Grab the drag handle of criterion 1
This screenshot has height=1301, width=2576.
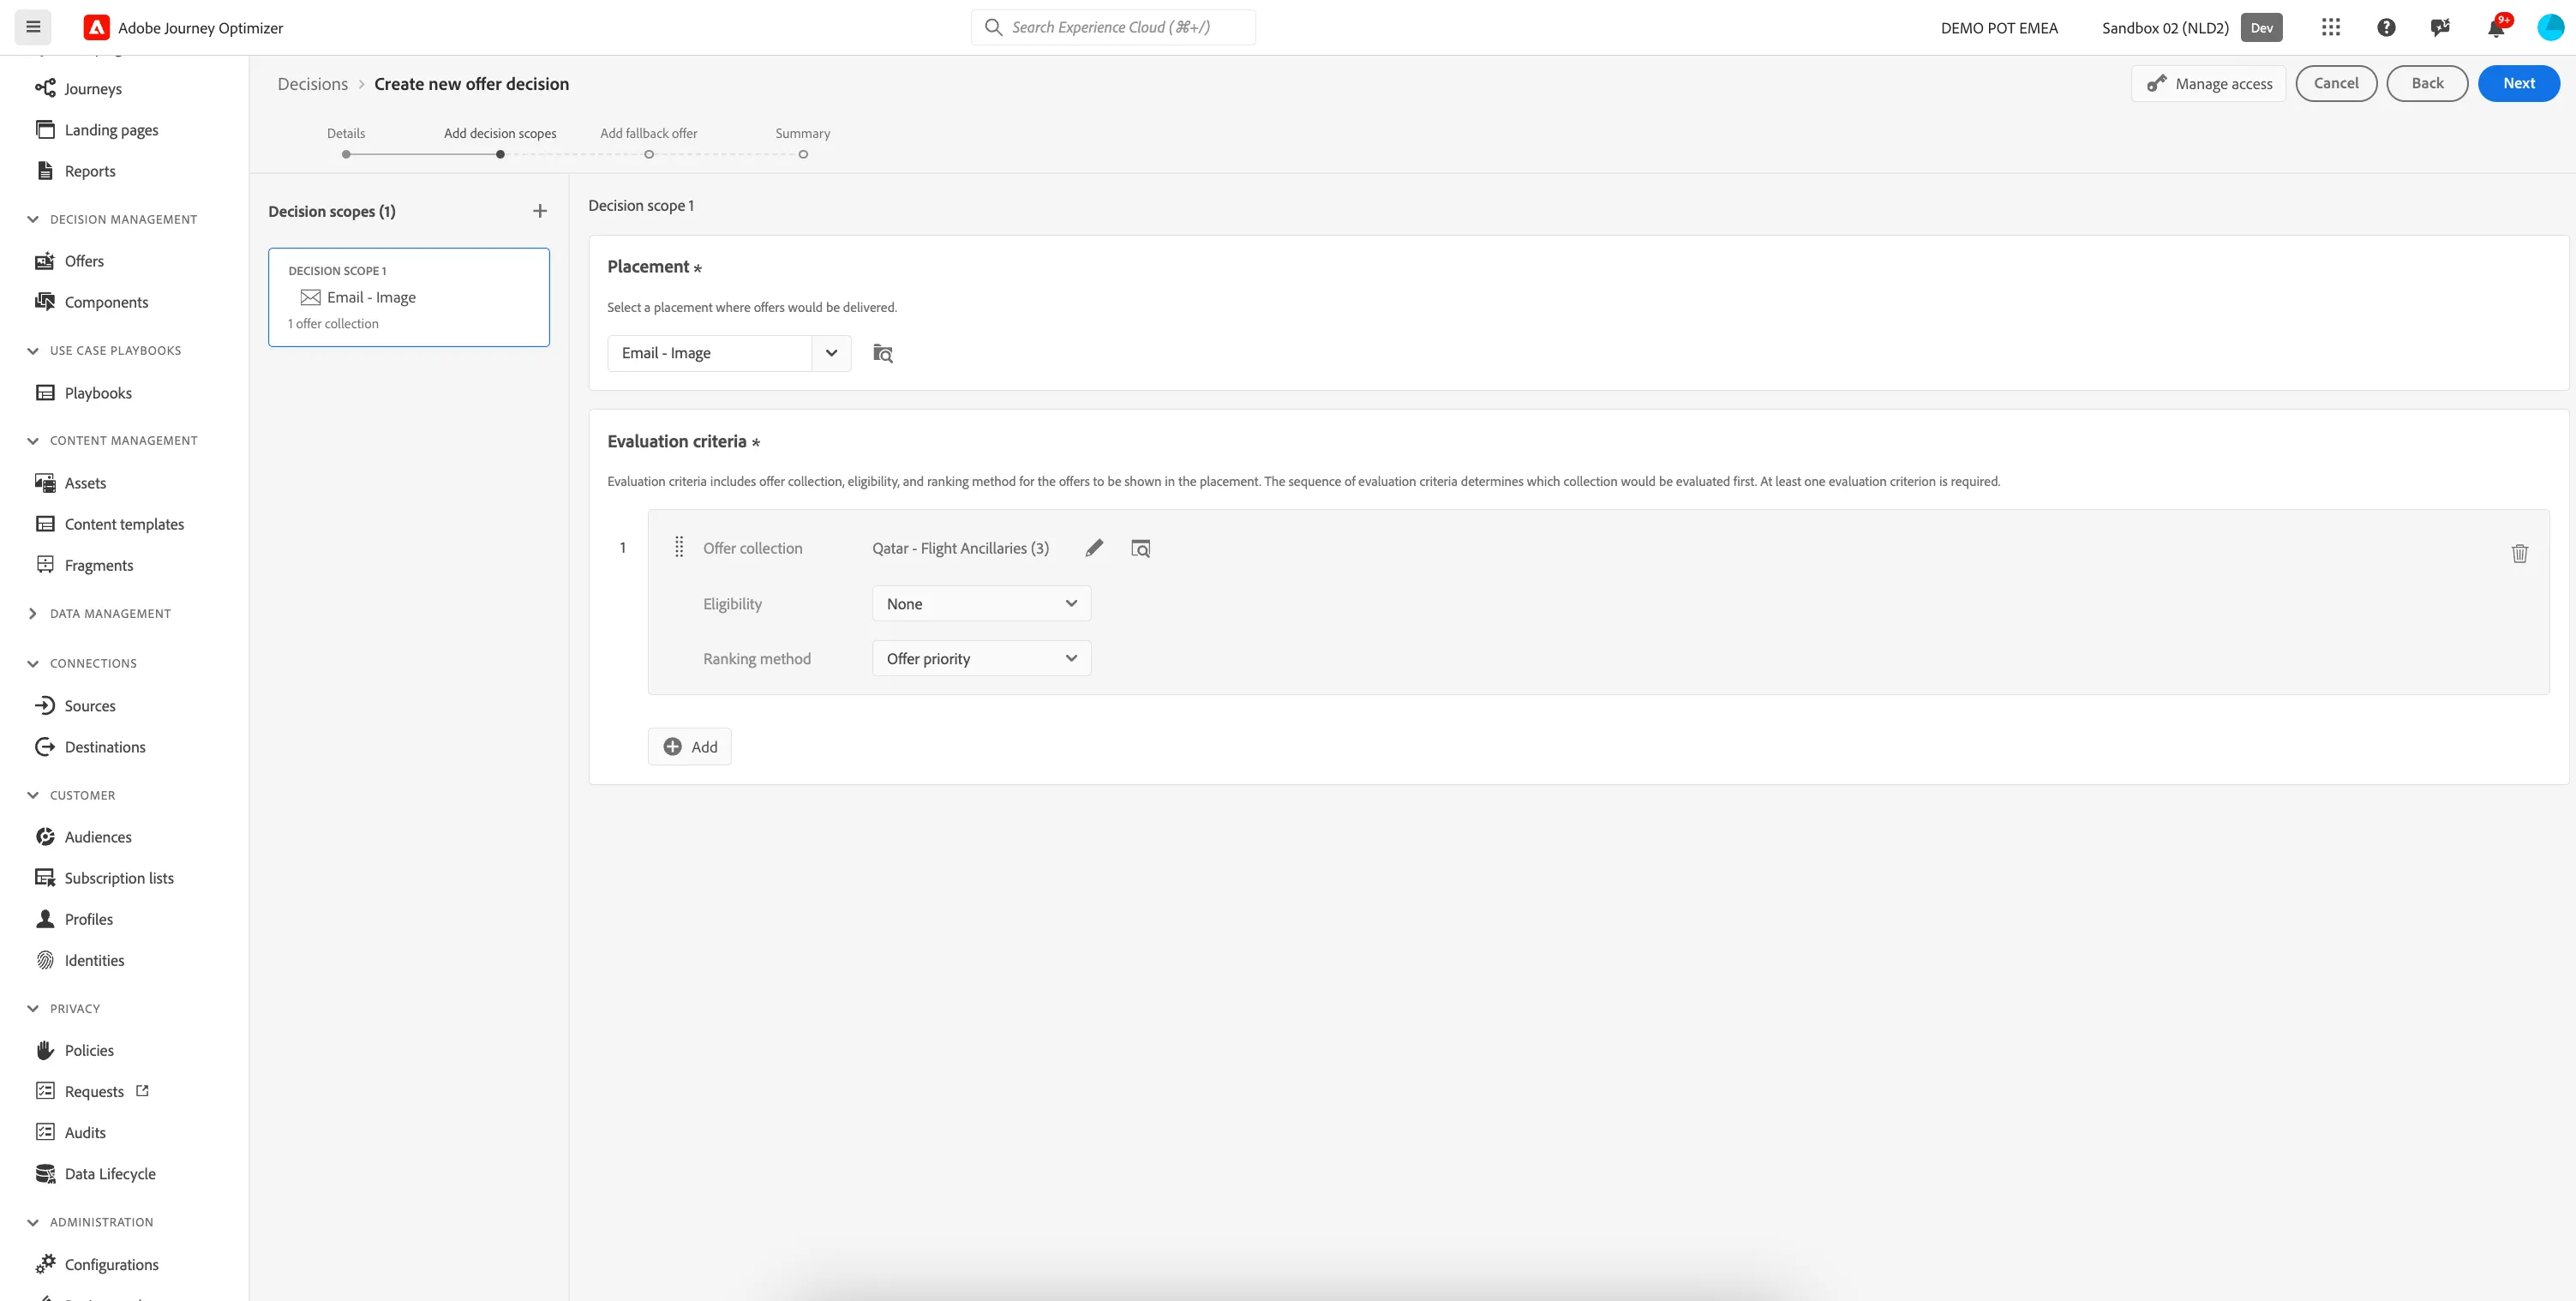click(x=679, y=547)
